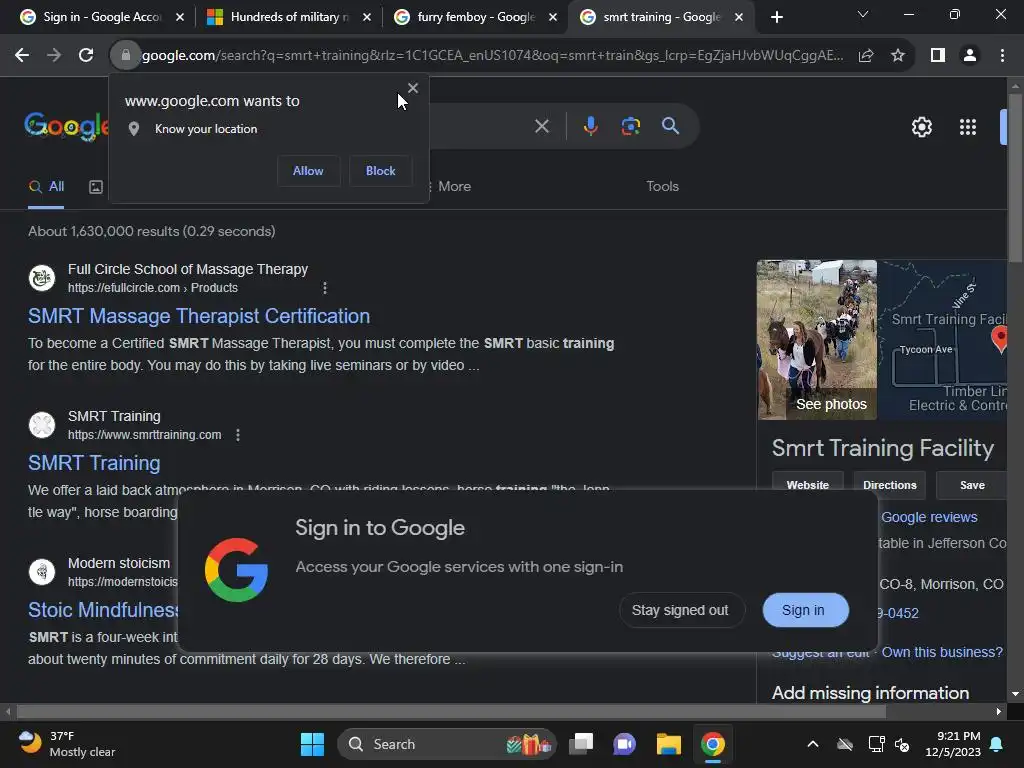
Task: Click the share page icon in address bar
Action: click(x=866, y=56)
